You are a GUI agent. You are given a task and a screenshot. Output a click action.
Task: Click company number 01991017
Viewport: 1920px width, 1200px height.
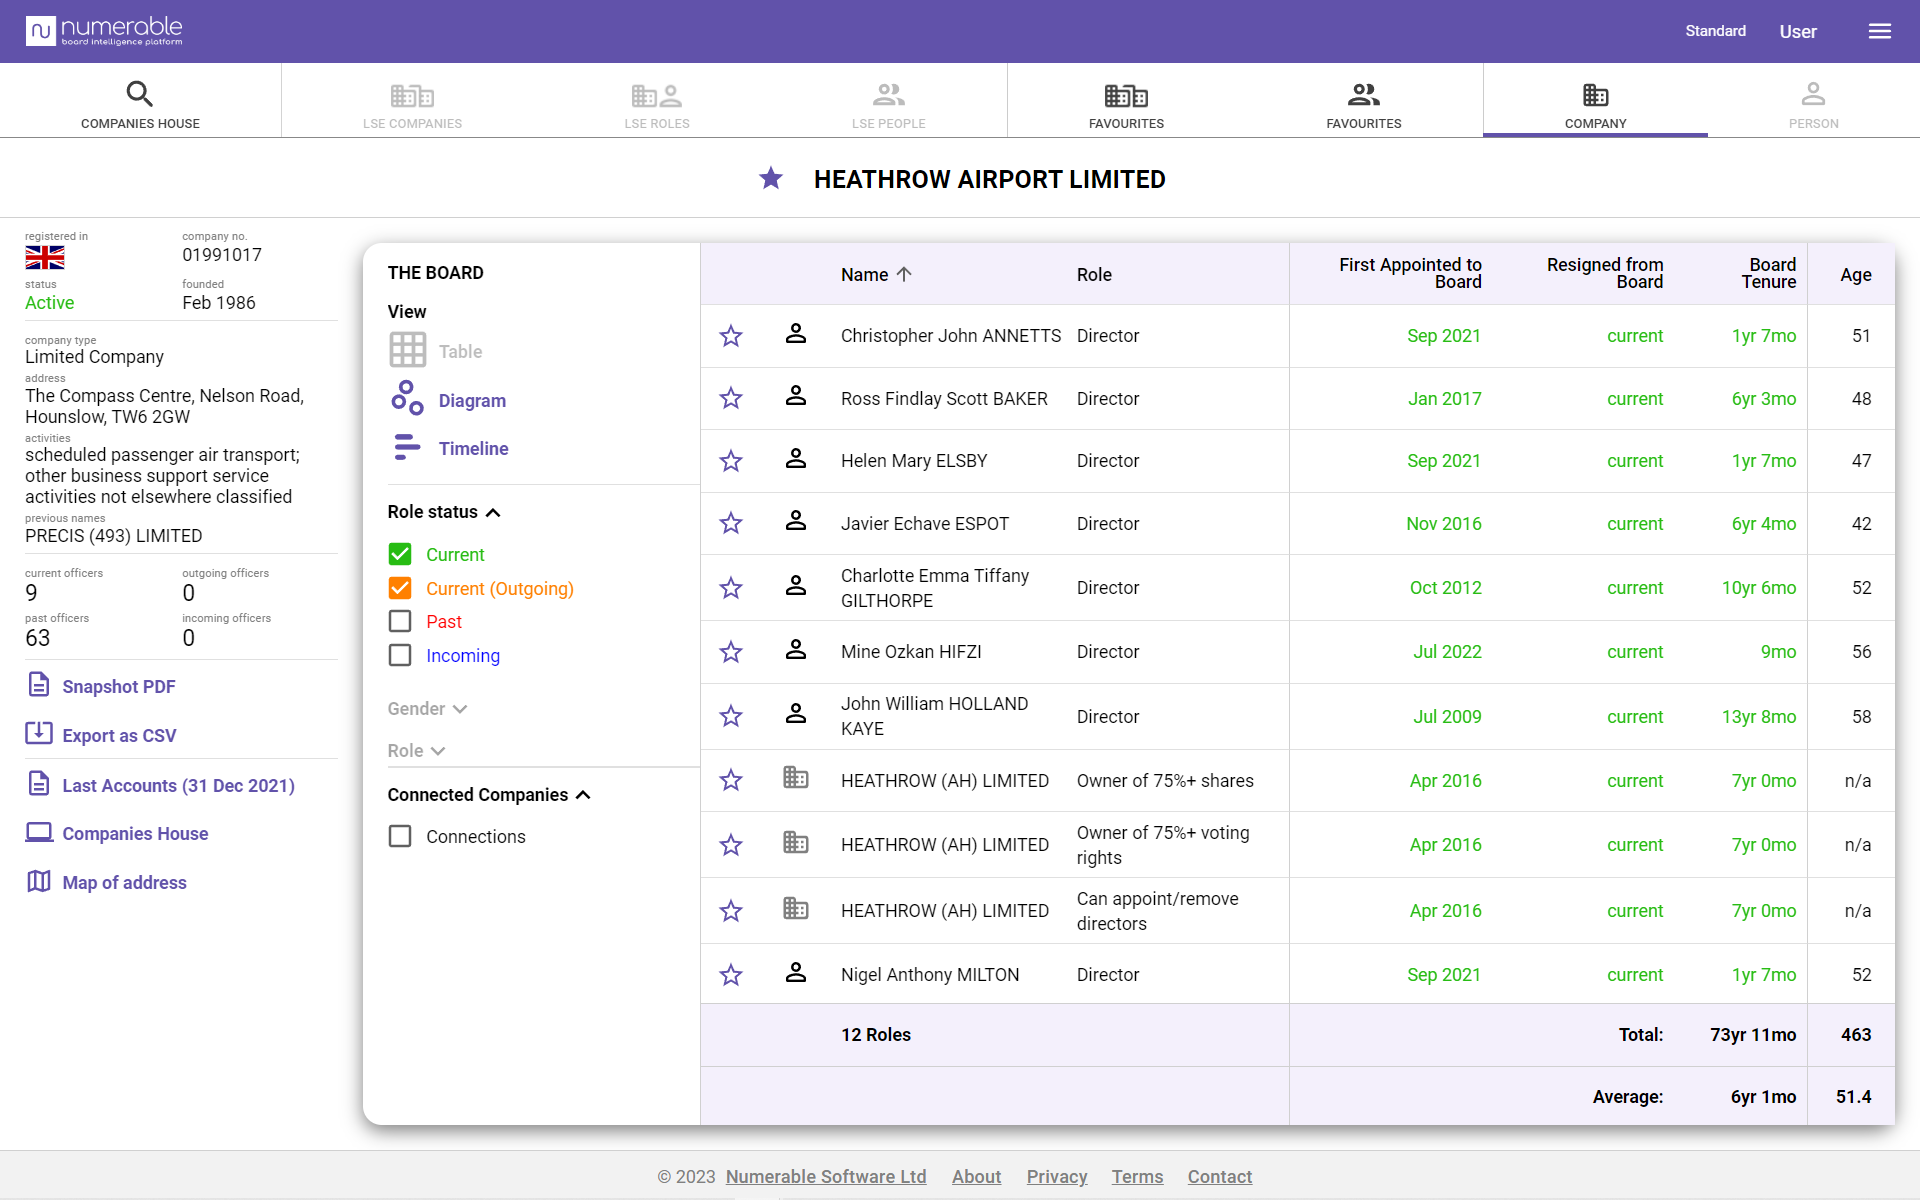point(222,255)
